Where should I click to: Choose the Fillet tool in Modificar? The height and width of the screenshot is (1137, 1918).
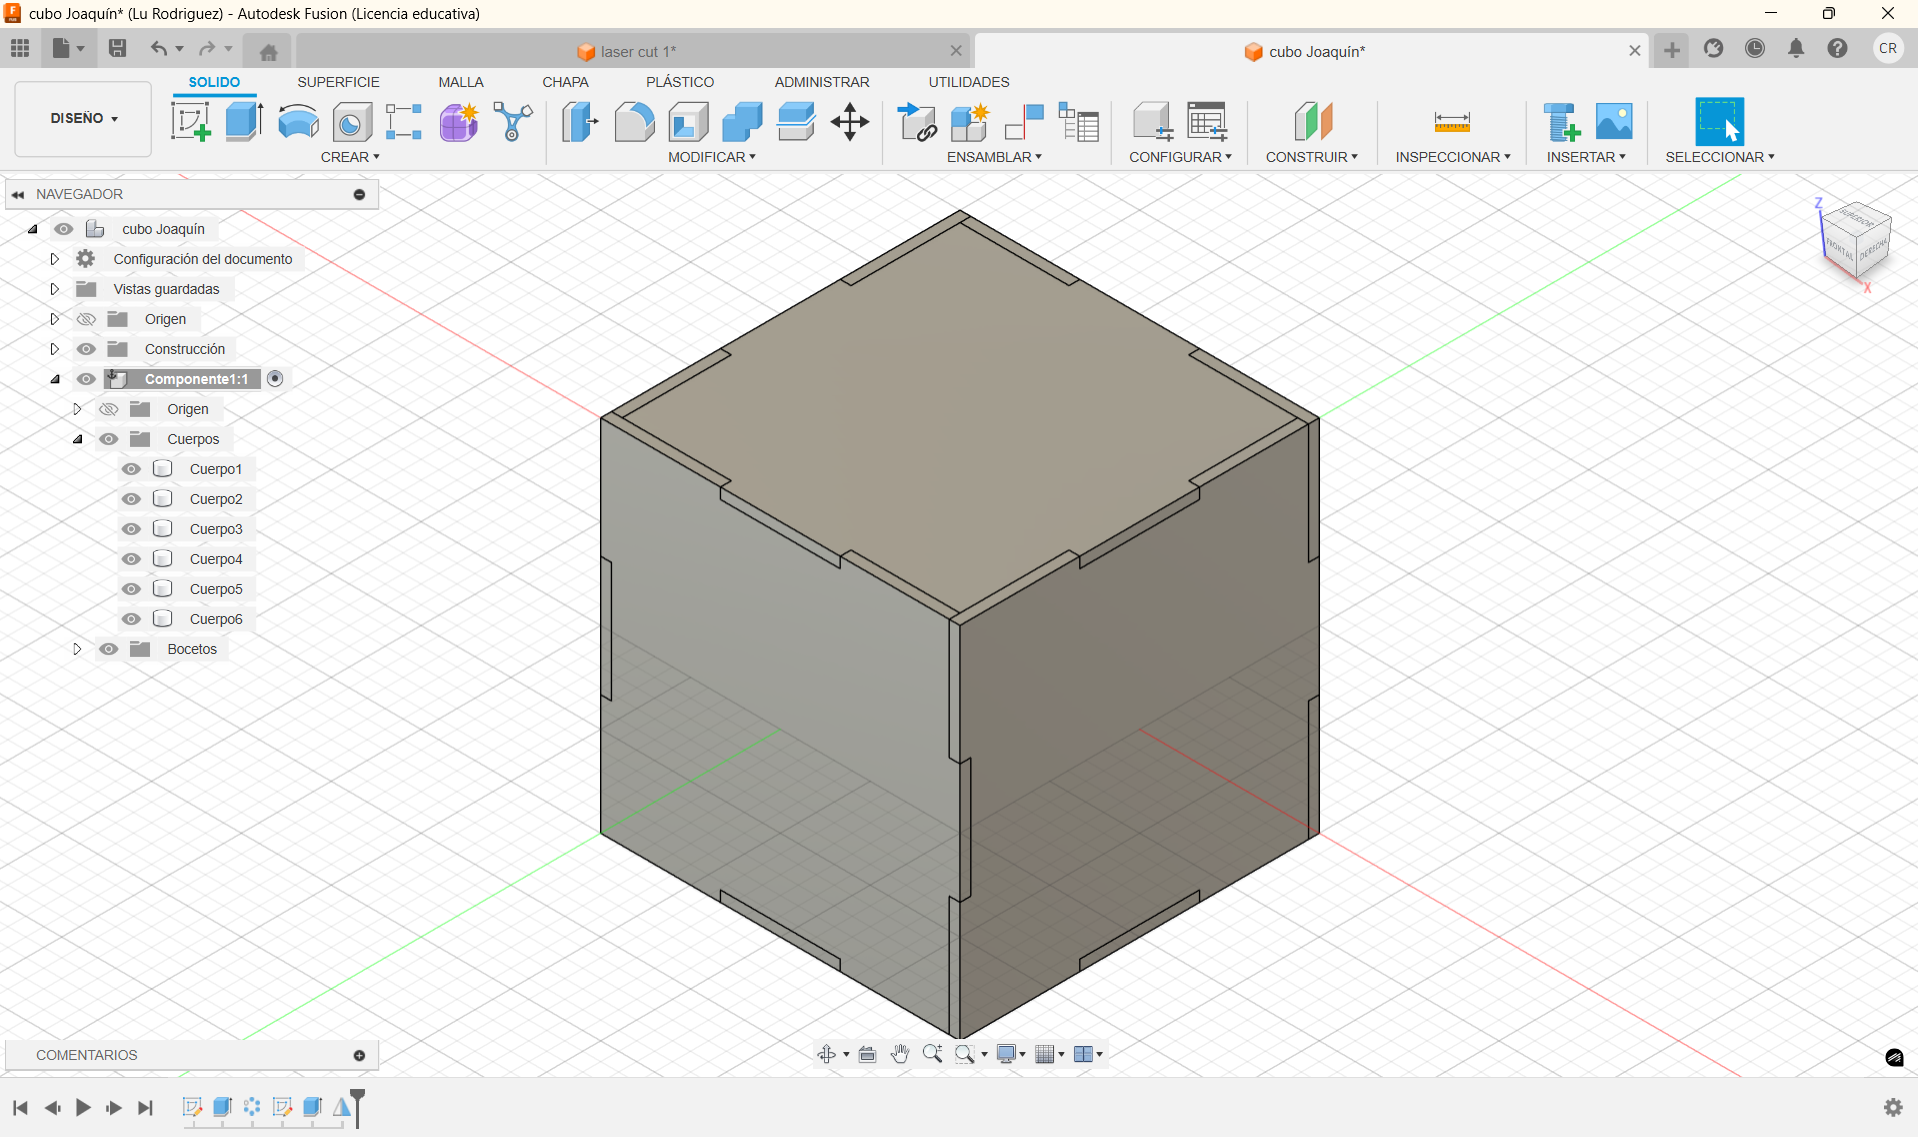[x=634, y=122]
